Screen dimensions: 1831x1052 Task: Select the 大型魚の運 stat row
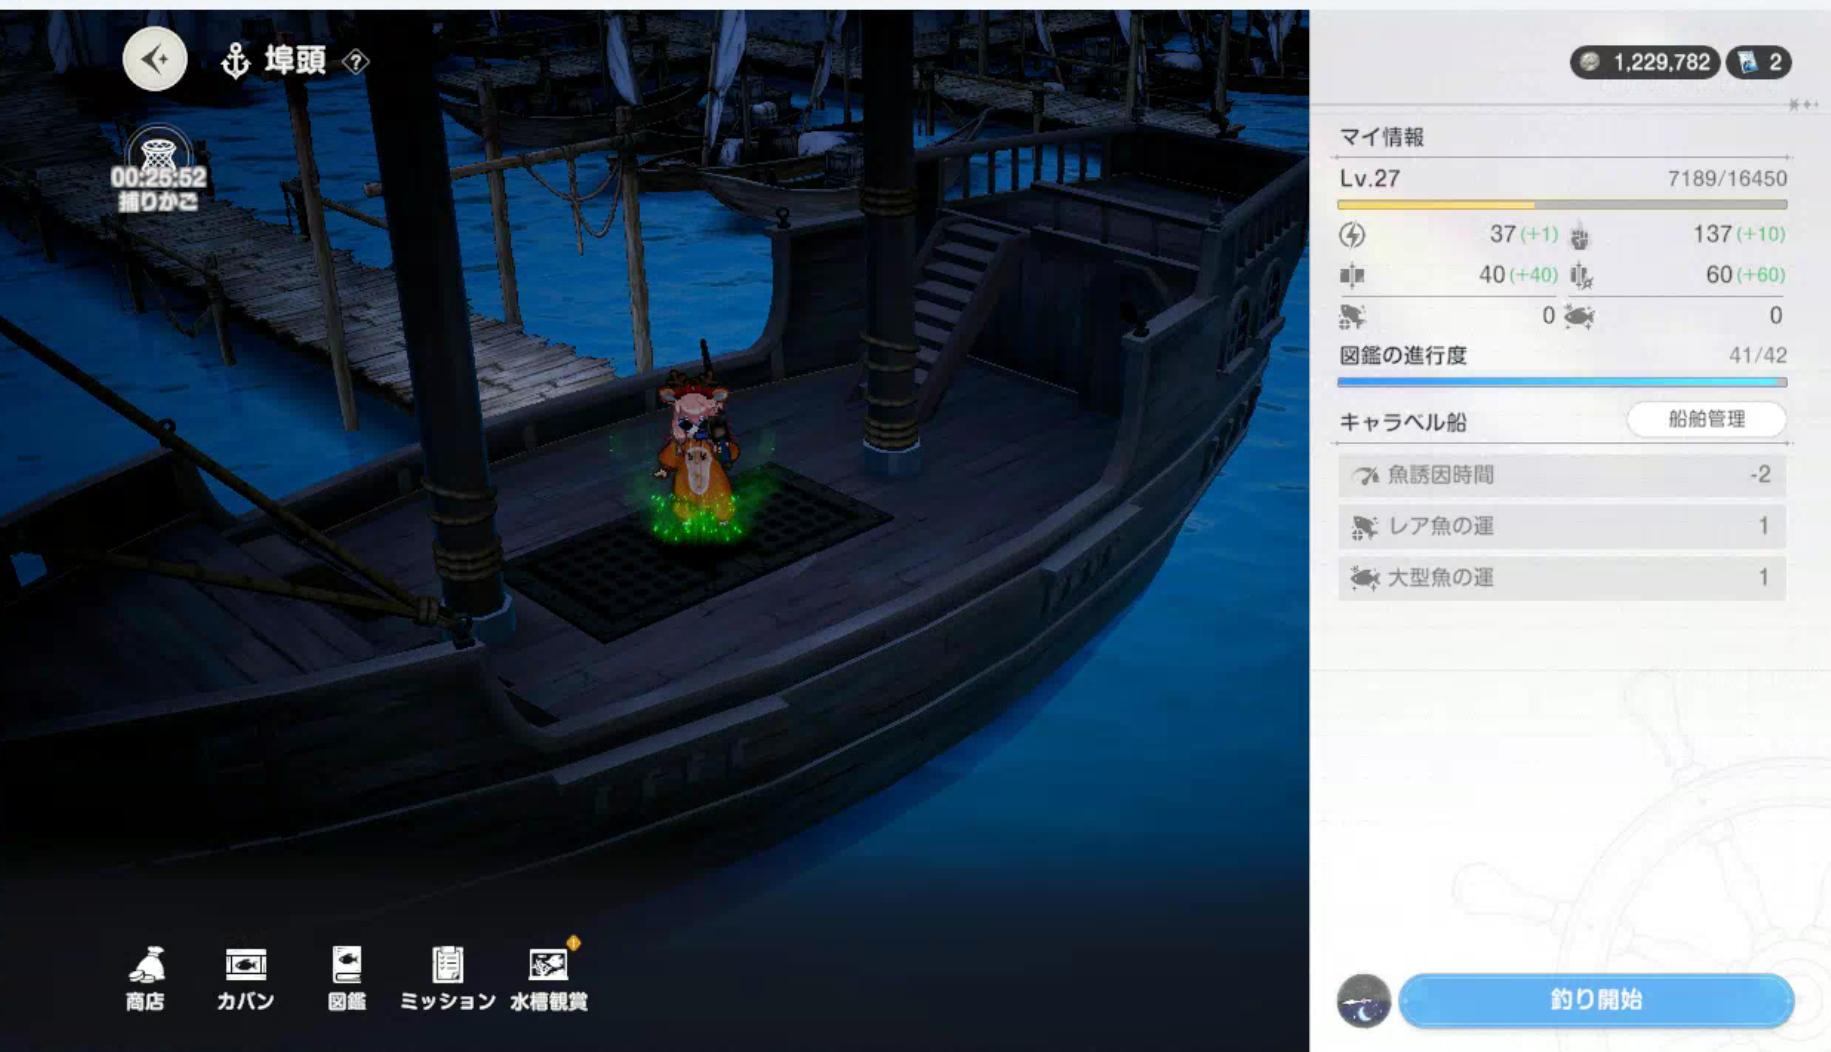click(1561, 578)
